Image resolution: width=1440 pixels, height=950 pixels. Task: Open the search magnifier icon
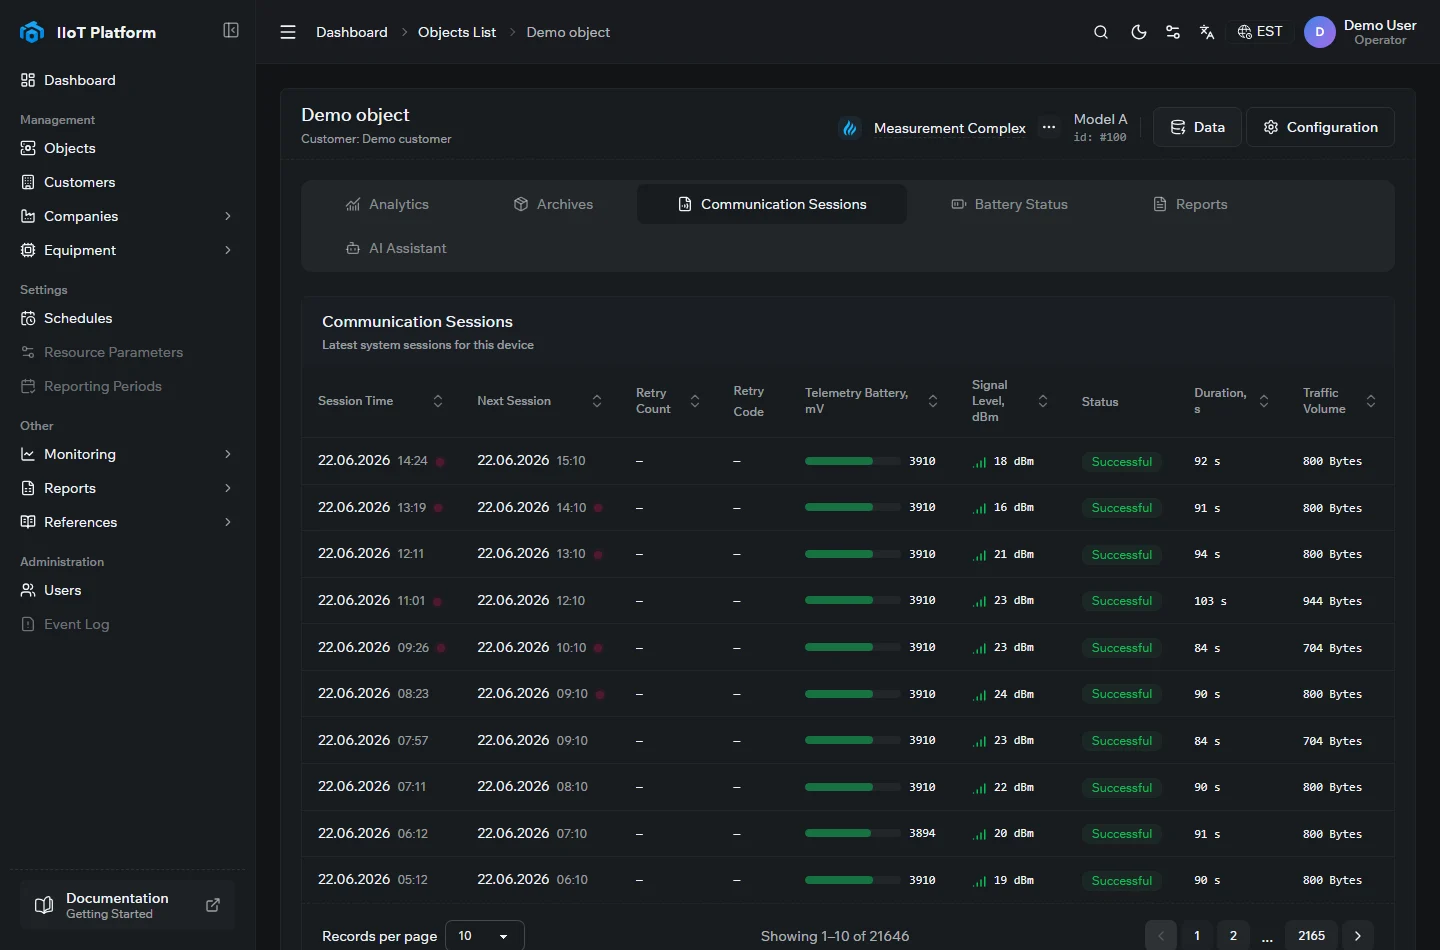[x=1101, y=32]
